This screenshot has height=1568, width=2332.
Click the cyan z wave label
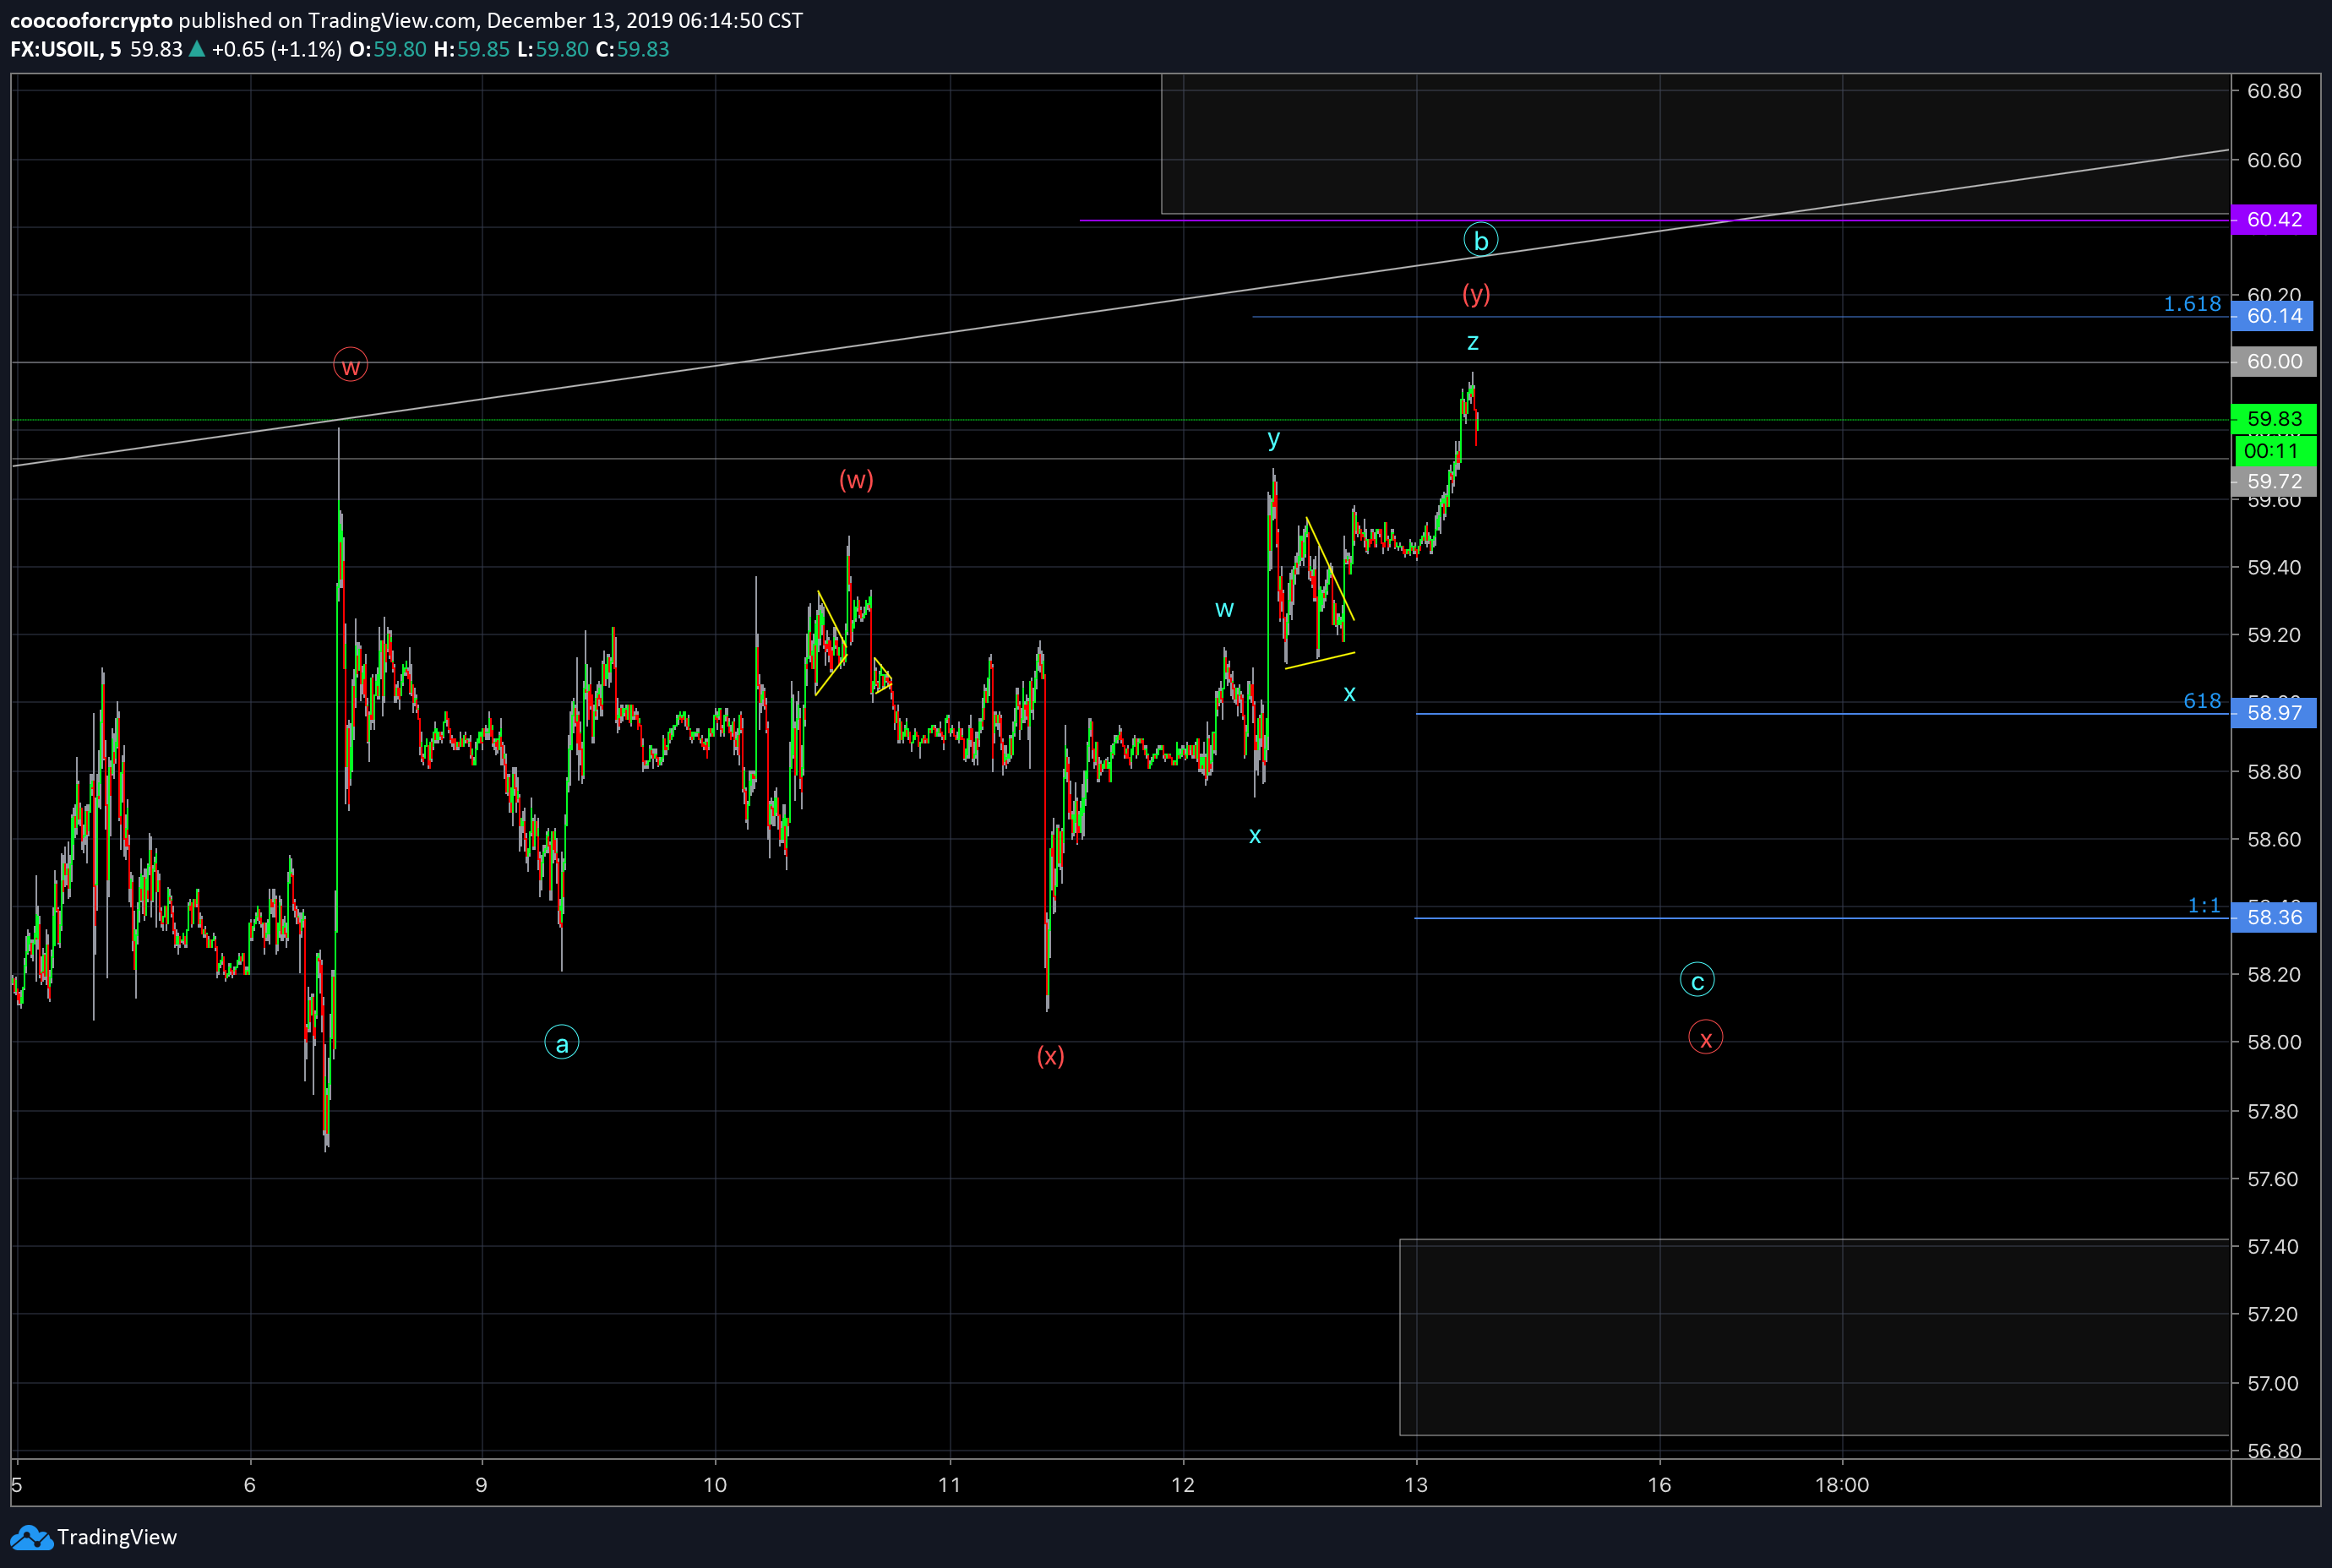(x=1472, y=342)
